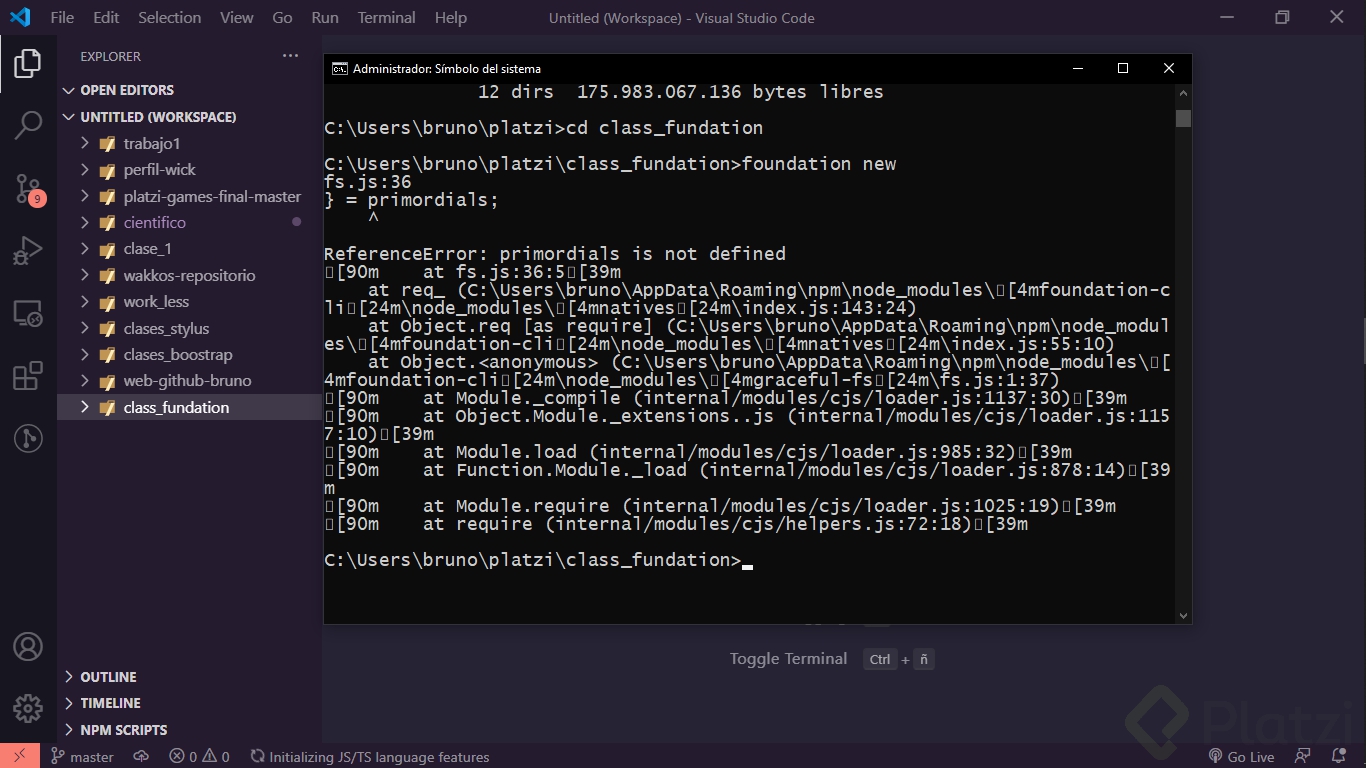
Task: Select the web-github-bruno folder
Action: [189, 381]
